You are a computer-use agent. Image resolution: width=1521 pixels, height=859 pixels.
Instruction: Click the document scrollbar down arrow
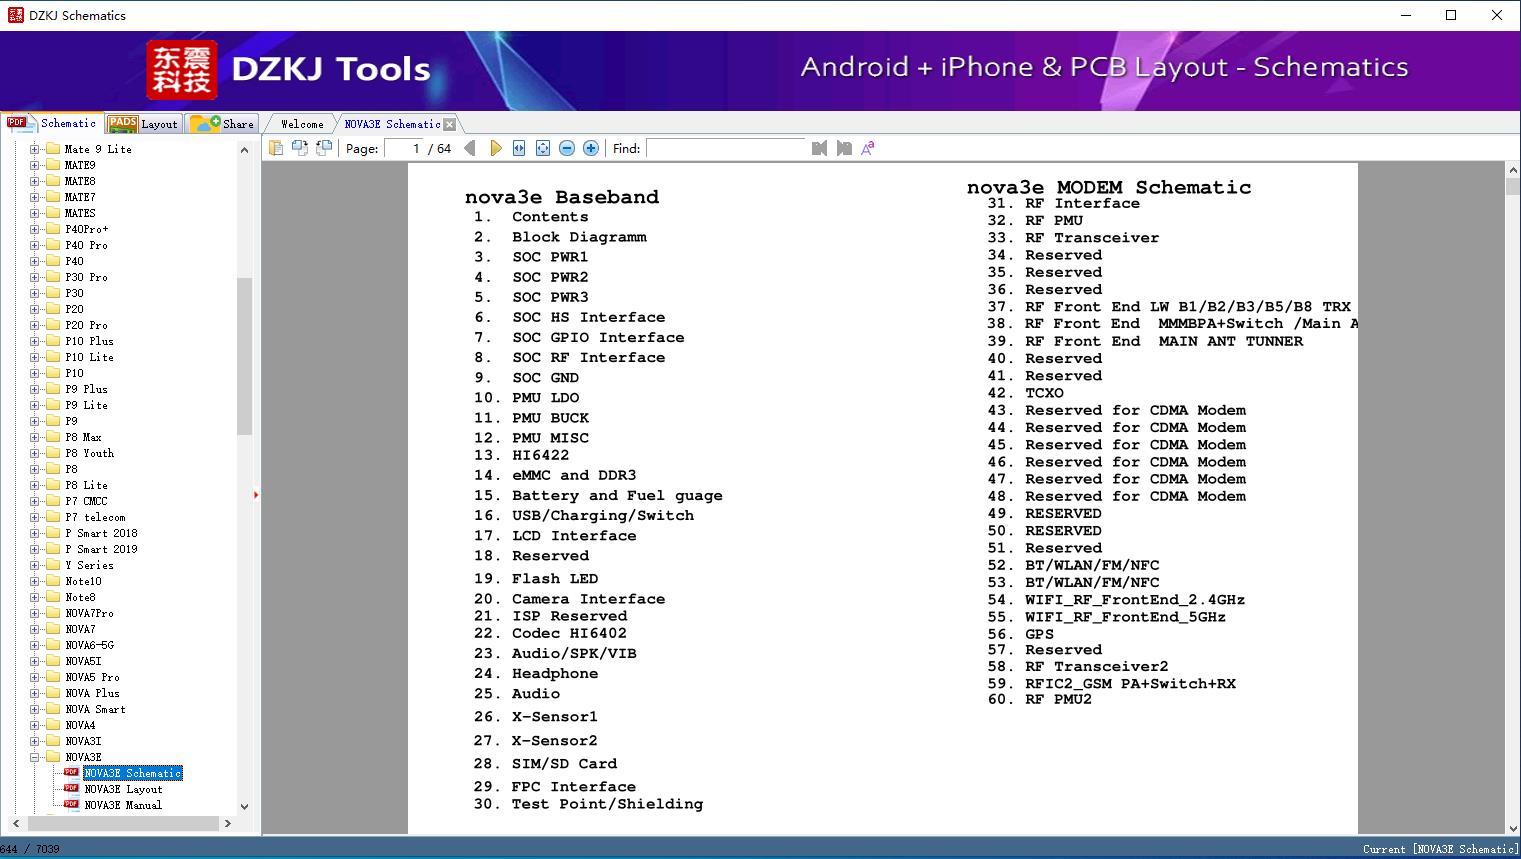[x=1512, y=827]
